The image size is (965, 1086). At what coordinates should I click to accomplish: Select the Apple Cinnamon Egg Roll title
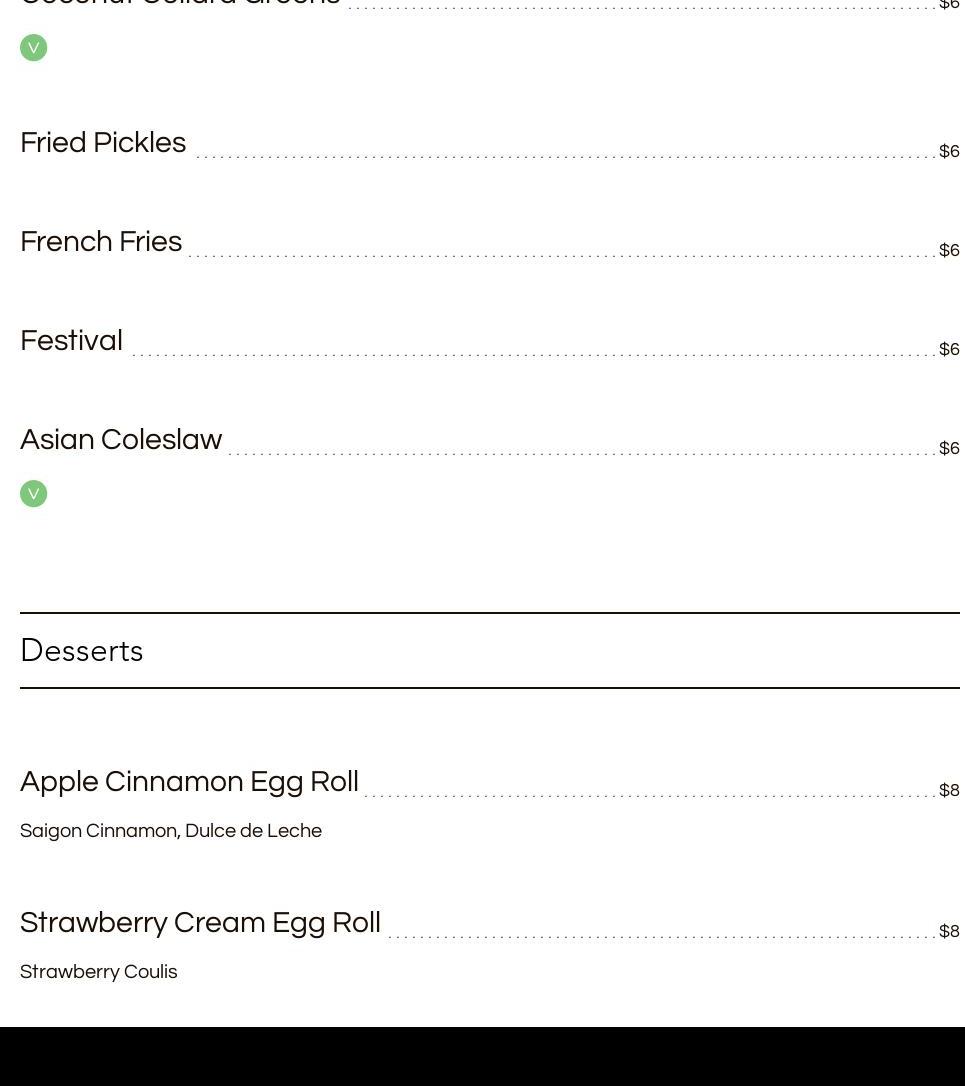tap(189, 782)
